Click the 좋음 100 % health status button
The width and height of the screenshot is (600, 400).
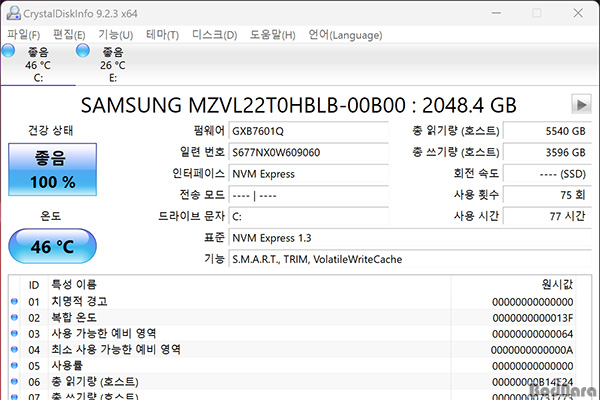52,170
